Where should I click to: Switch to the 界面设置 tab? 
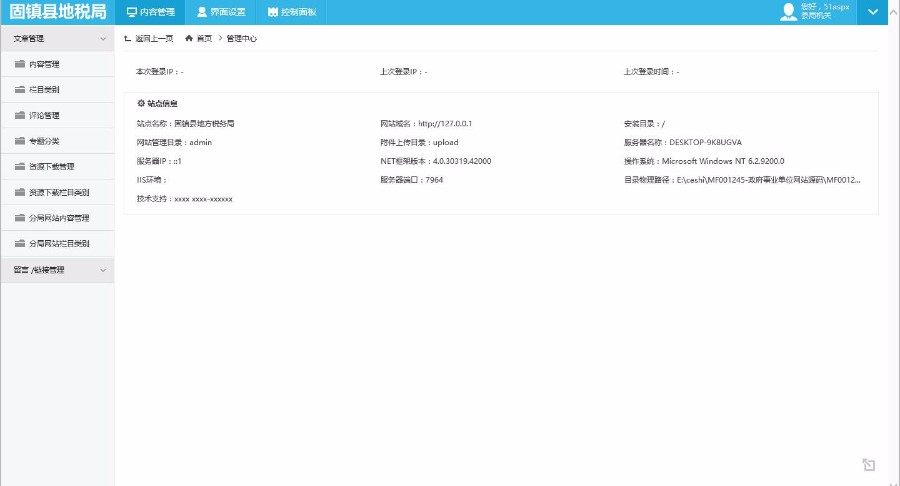point(221,12)
